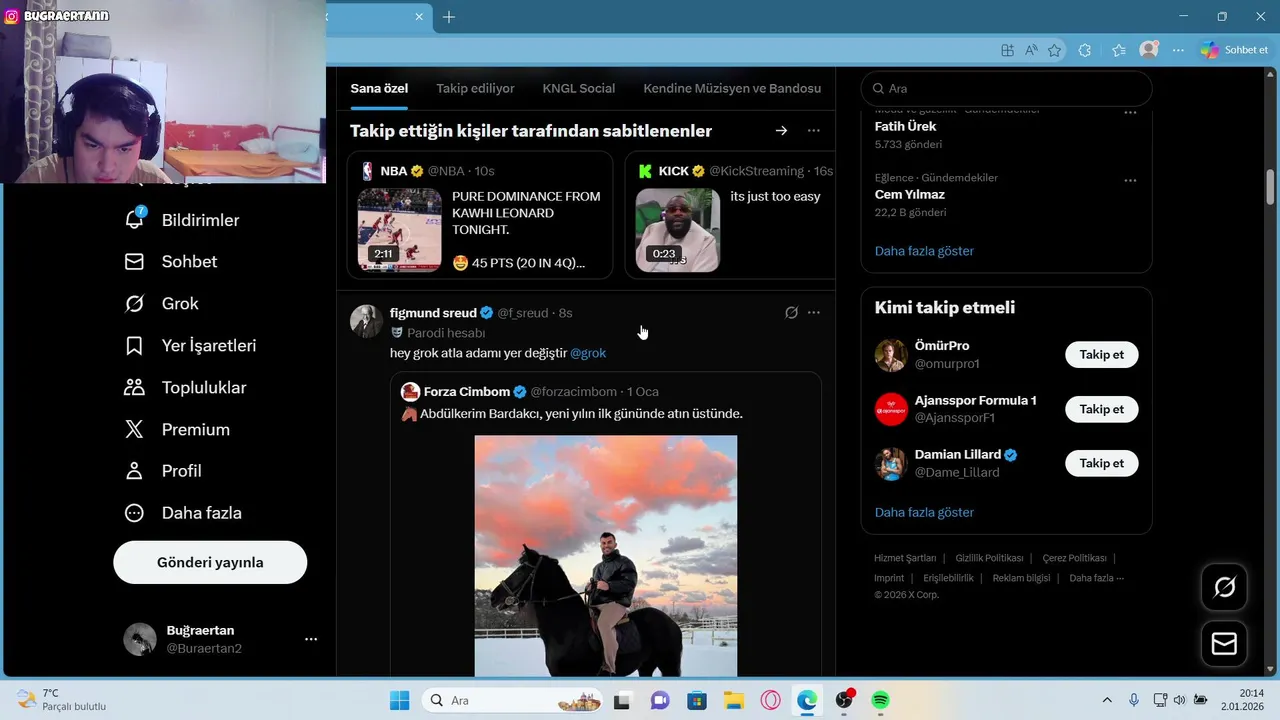Viewport: 1280px width, 720px height.
Task: Open Çerez Politikası footer link
Action: (1074, 558)
